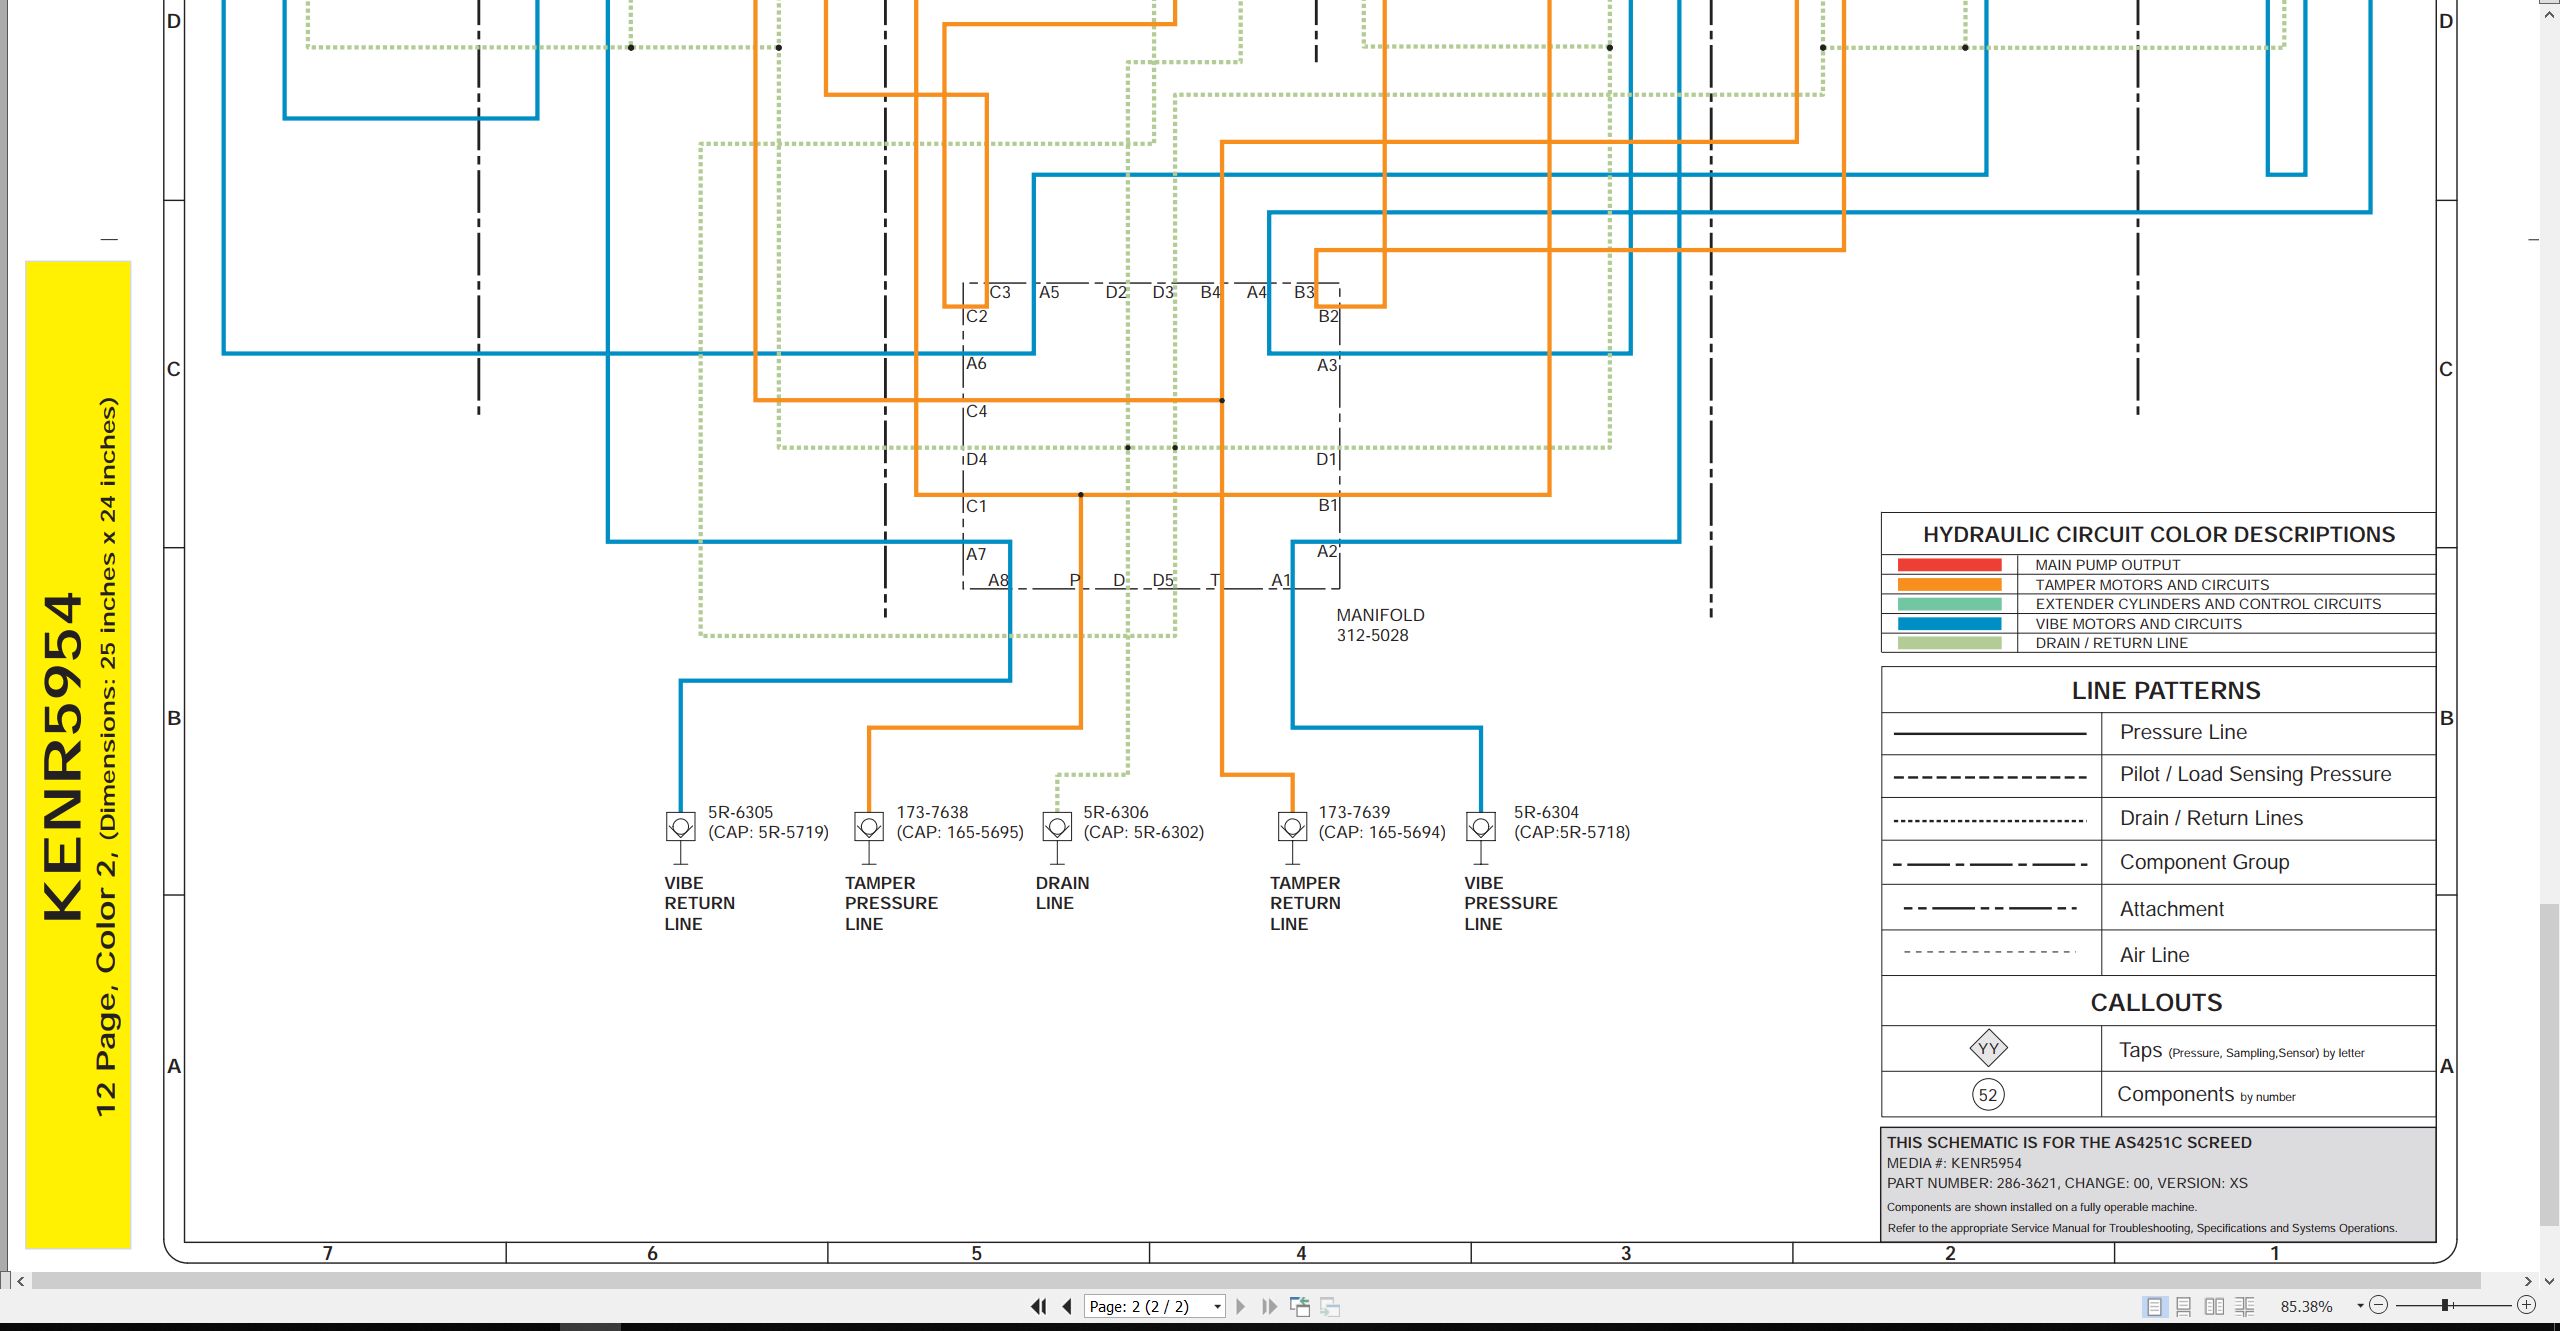Viewport: 2560px width, 1331px height.
Task: Click the vertical scrollbar thumb
Action: (x=2550, y=1064)
